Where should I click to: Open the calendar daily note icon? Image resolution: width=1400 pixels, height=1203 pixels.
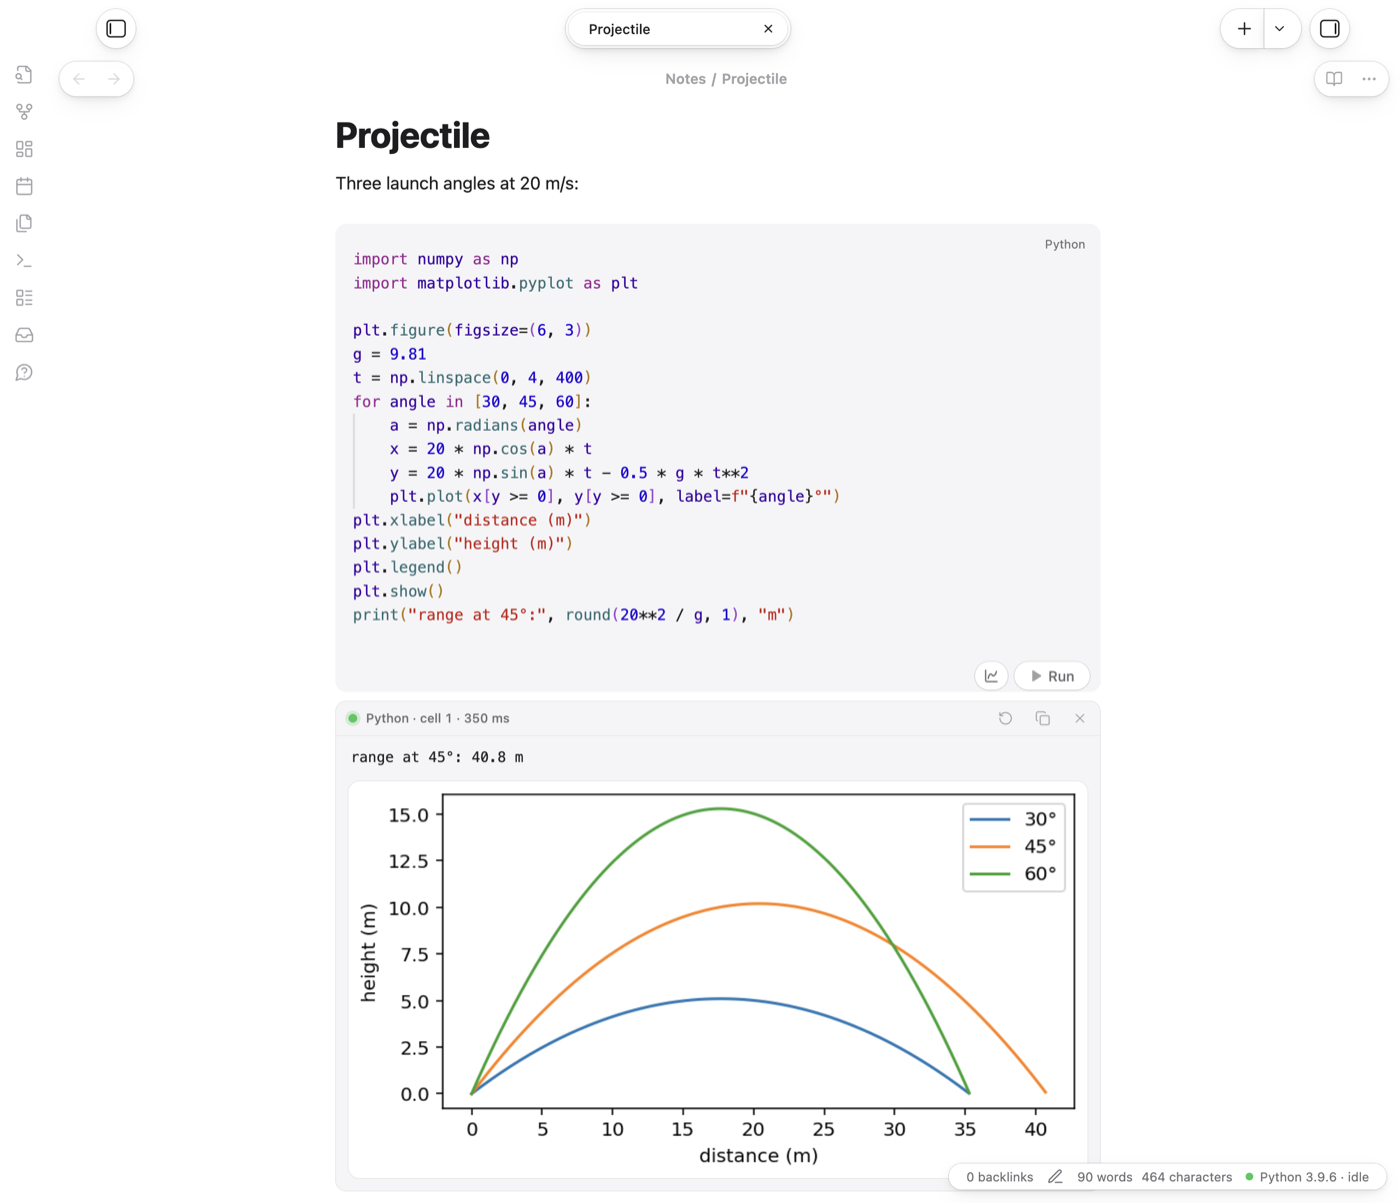(x=24, y=186)
